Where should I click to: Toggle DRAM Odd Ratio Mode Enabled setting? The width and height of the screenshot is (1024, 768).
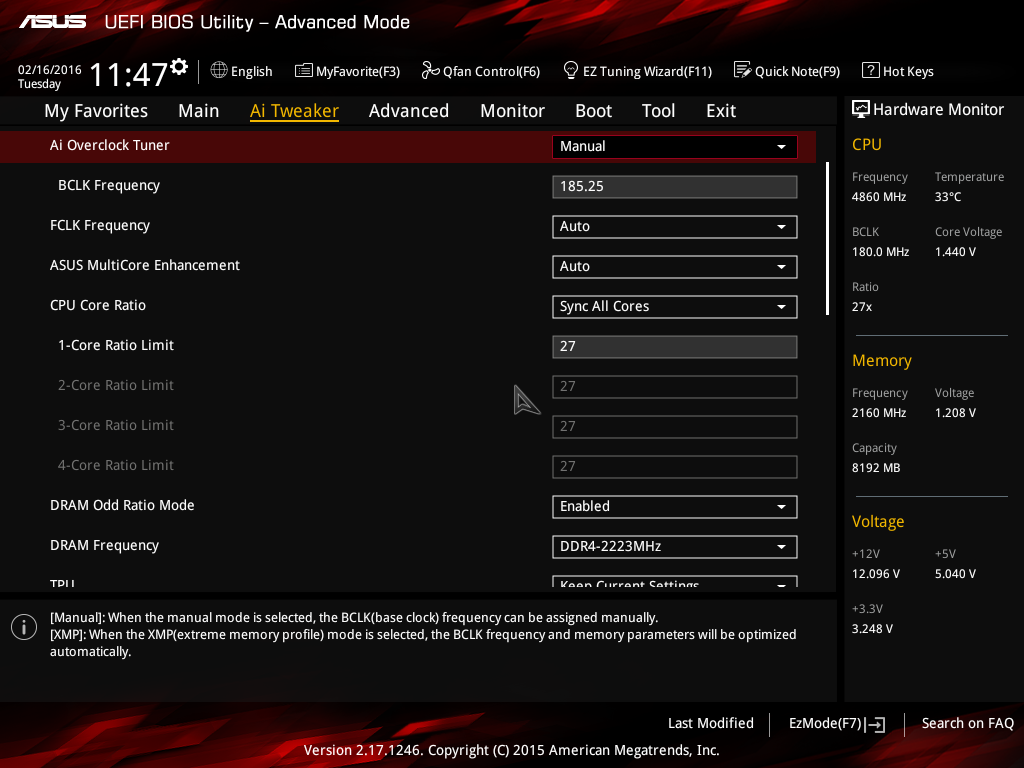[x=674, y=506]
